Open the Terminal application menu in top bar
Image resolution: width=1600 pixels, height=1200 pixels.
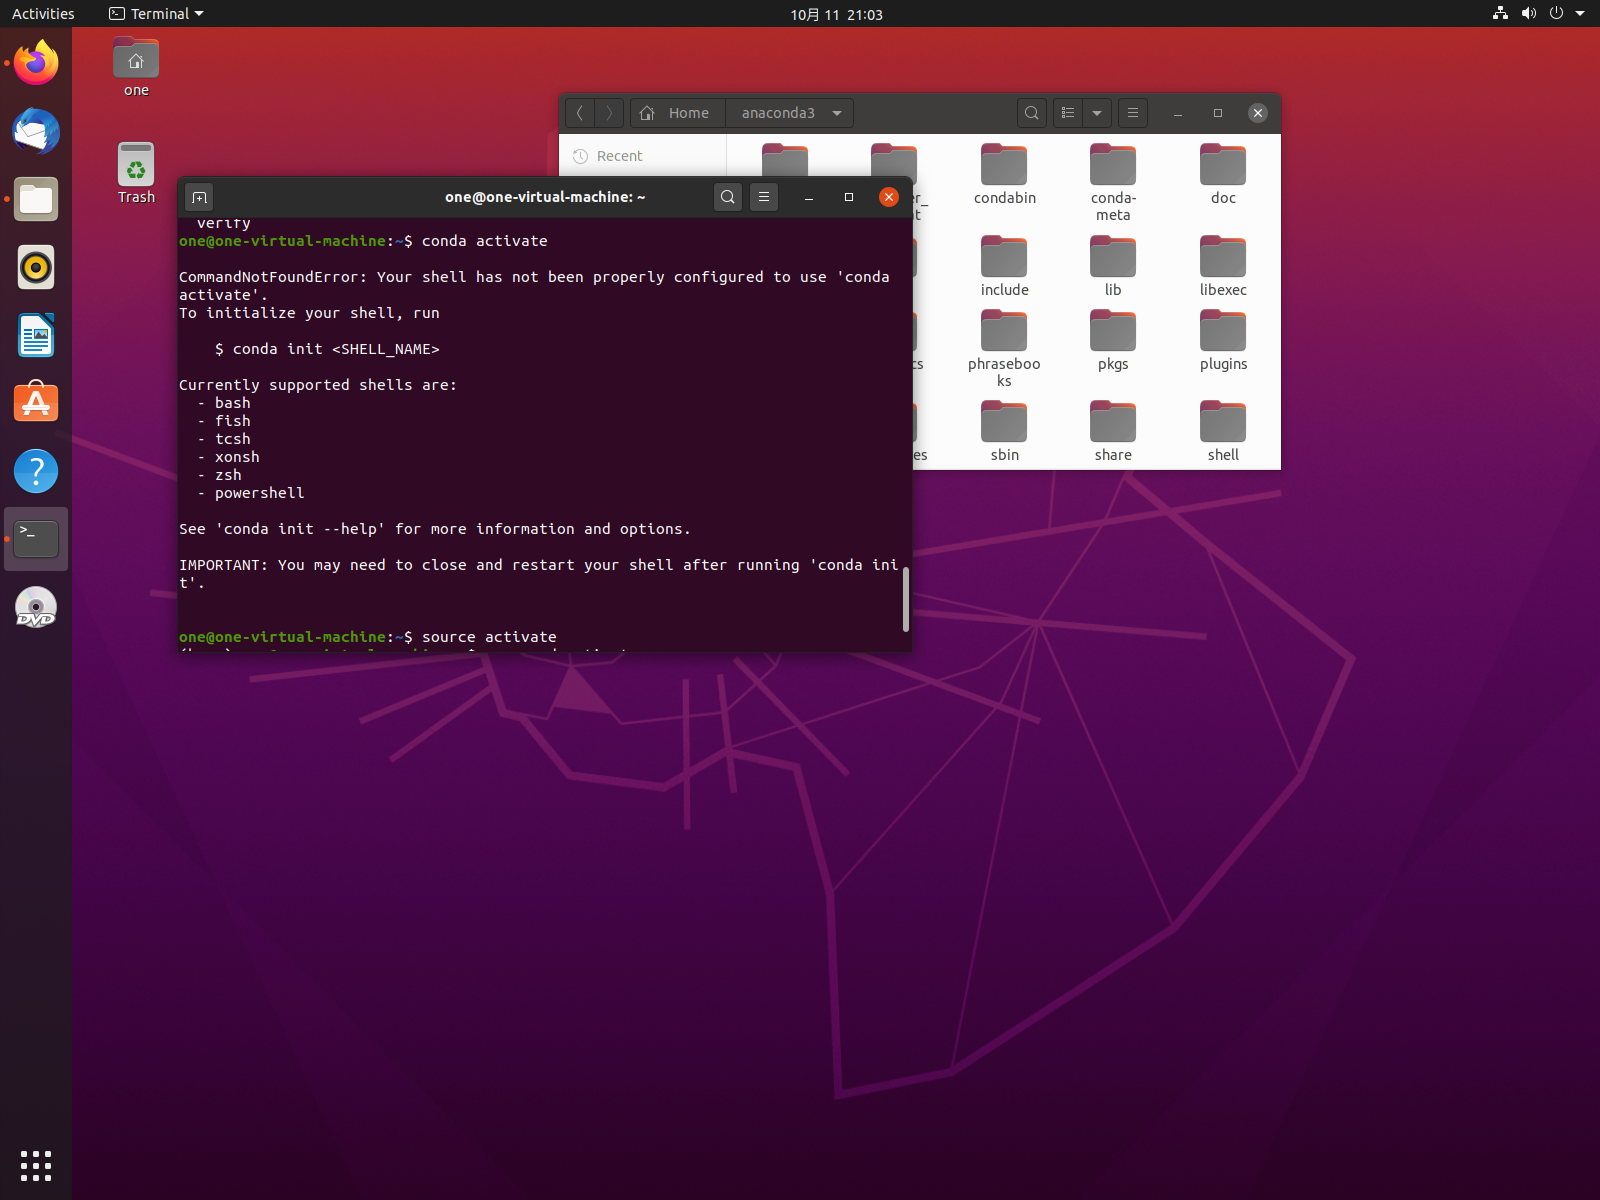tap(155, 13)
